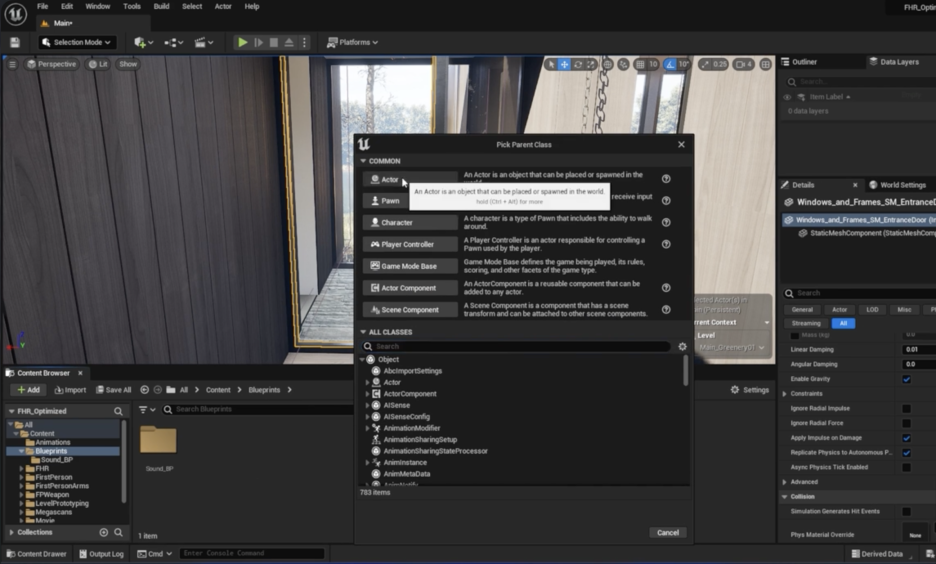Toggle the Ignore Radial Impulse checkbox
This screenshot has height=564, width=936.
(906, 409)
